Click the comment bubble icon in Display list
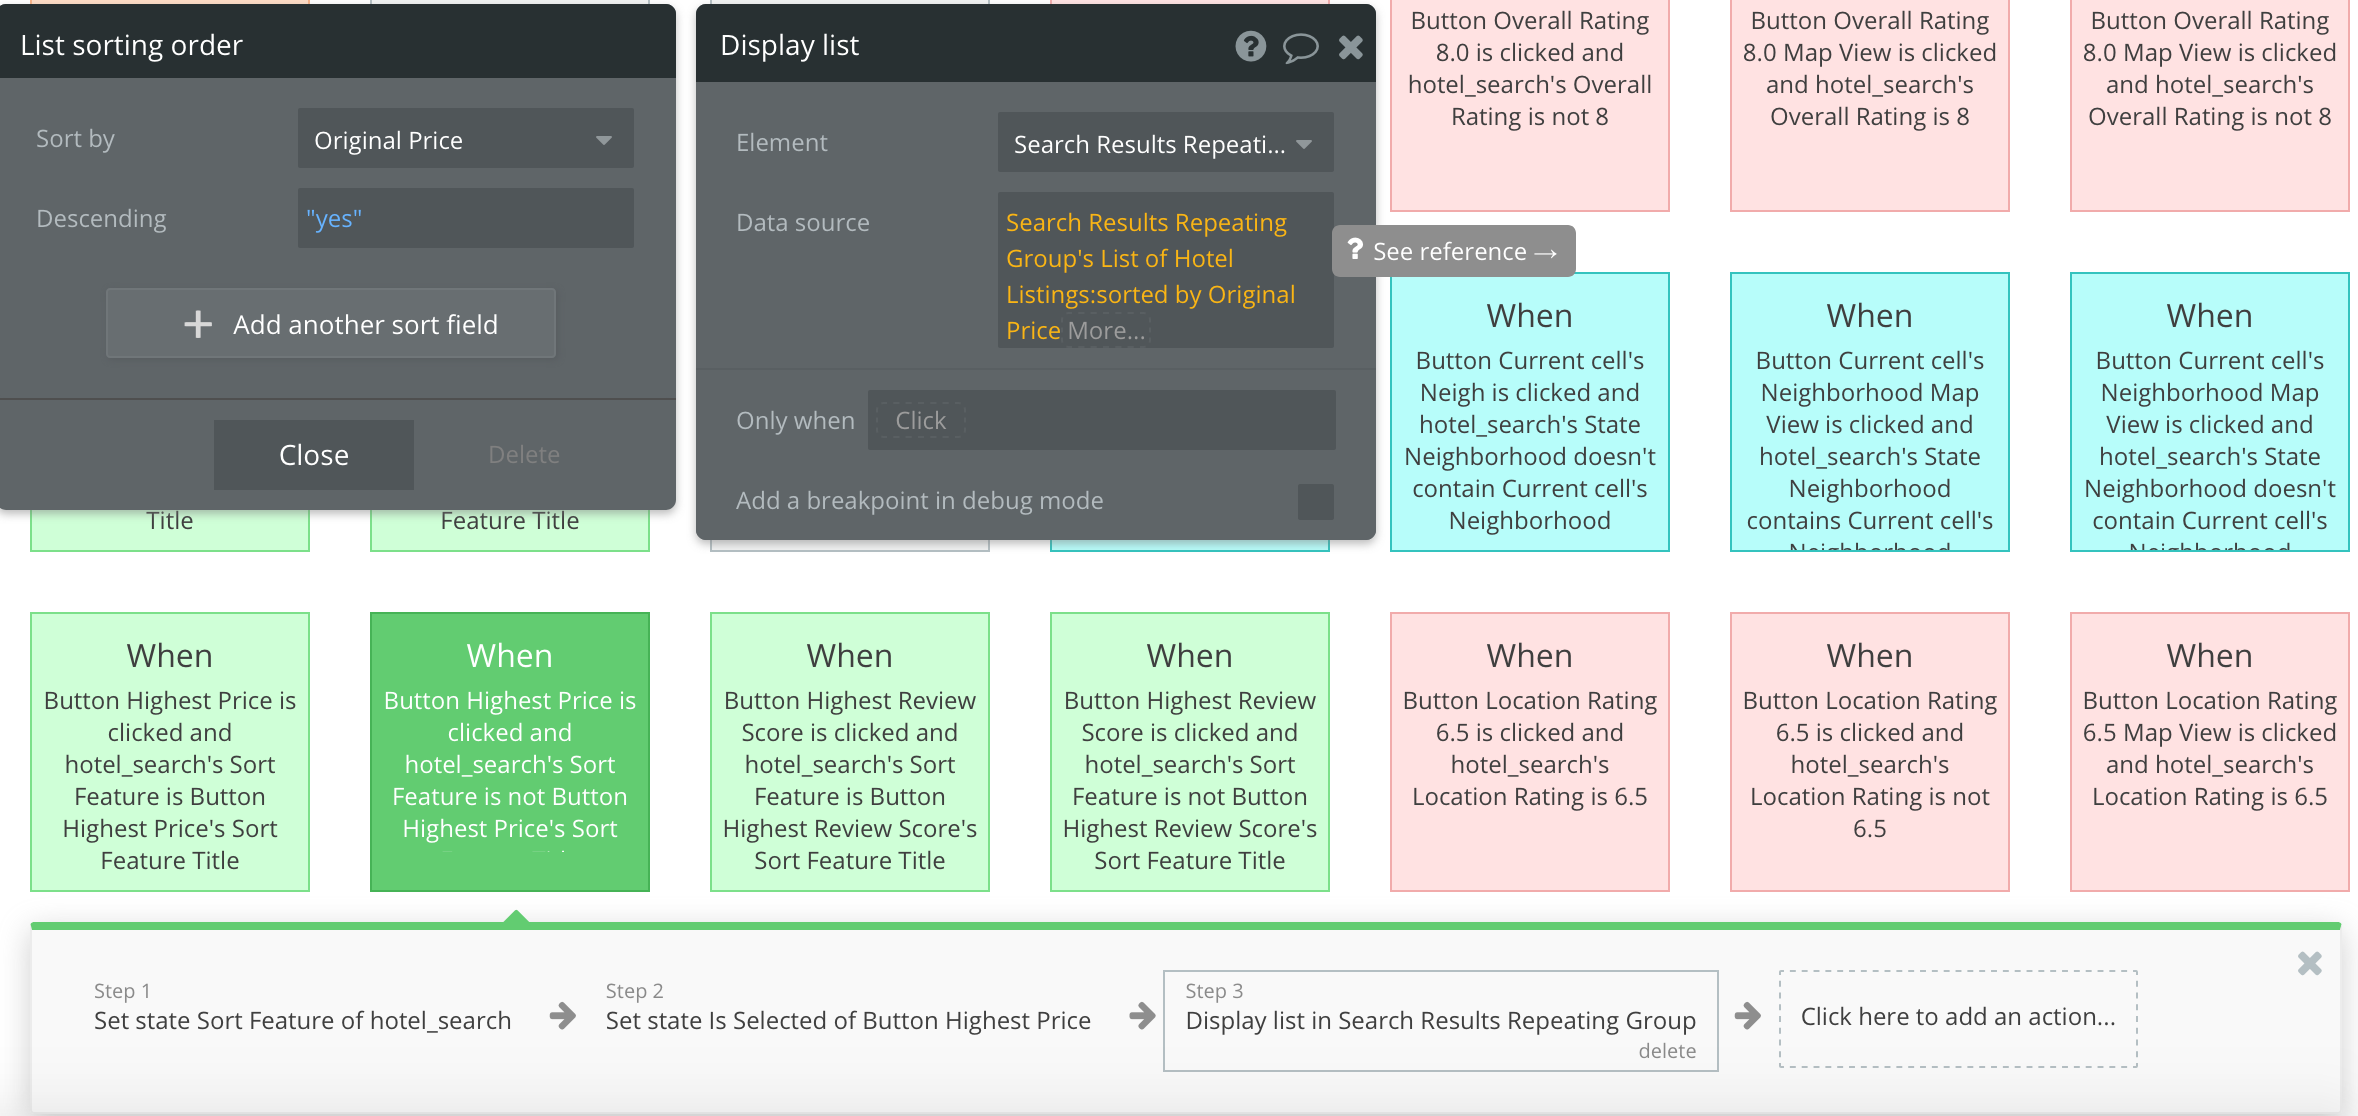 click(1300, 47)
